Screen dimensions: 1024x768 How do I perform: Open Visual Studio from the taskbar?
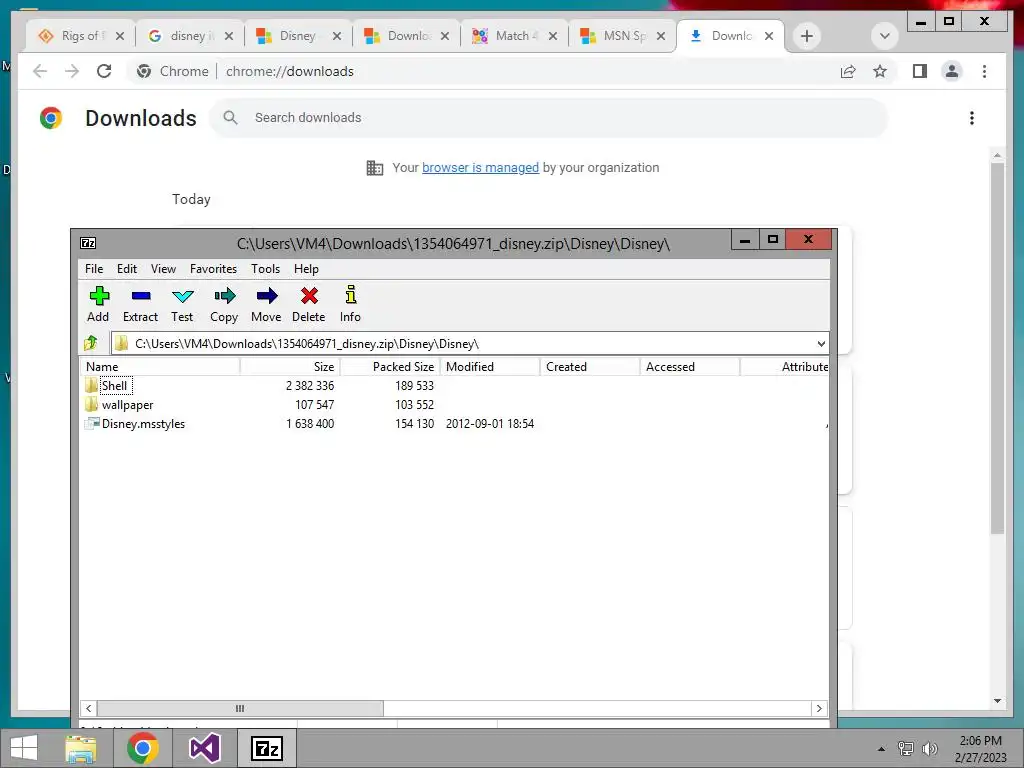coord(204,748)
